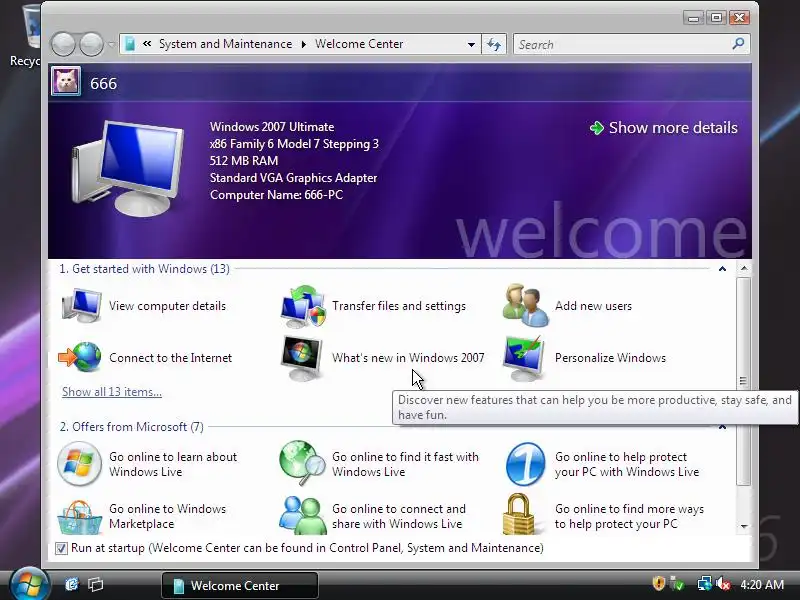
Task: Click the Forward navigation button
Action: 92,44
